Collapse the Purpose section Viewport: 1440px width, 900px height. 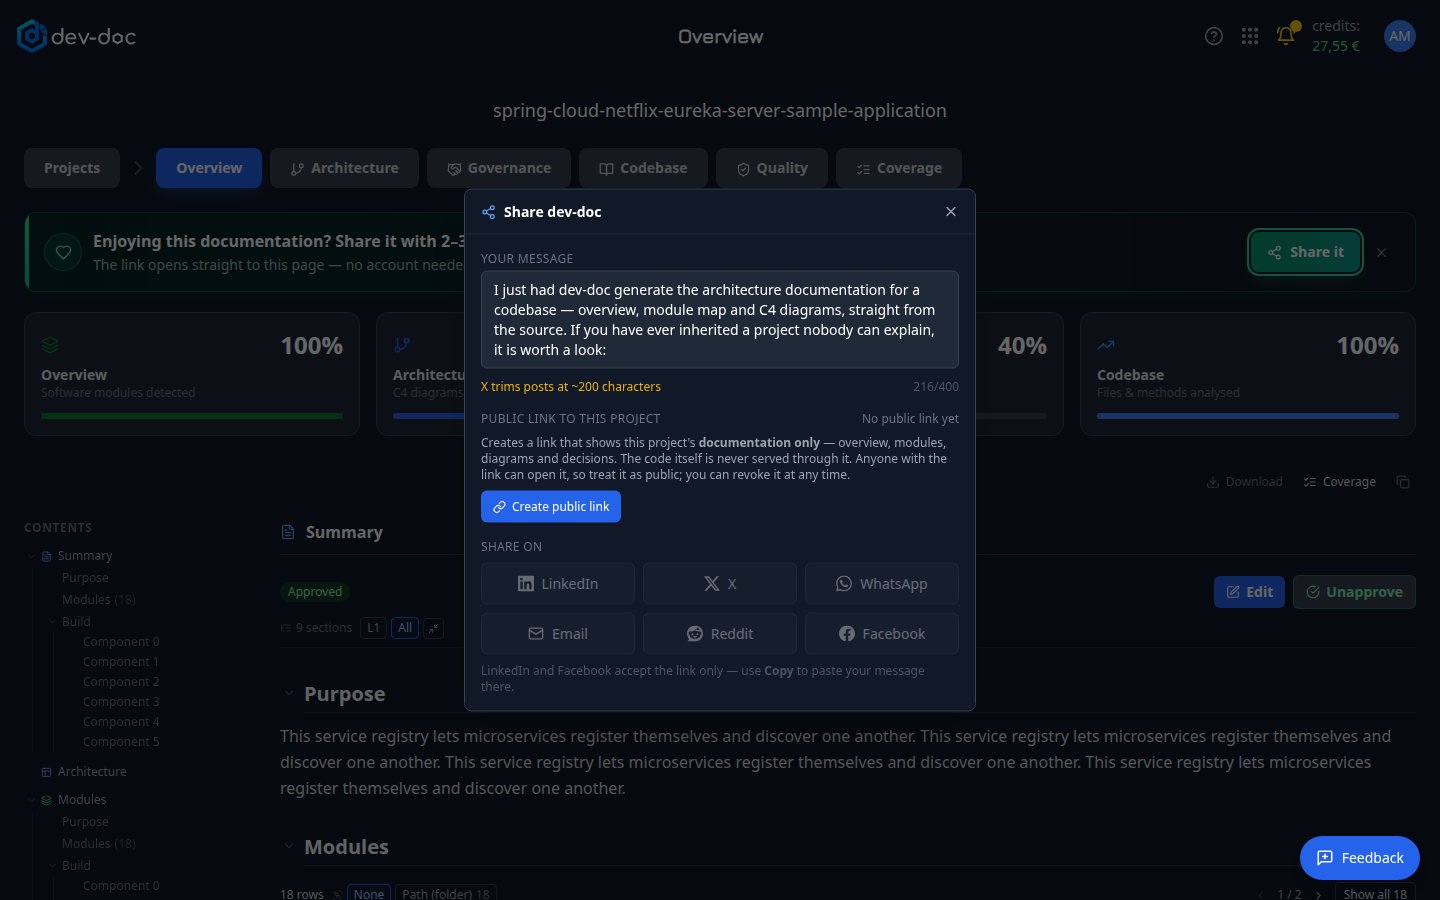click(x=288, y=694)
